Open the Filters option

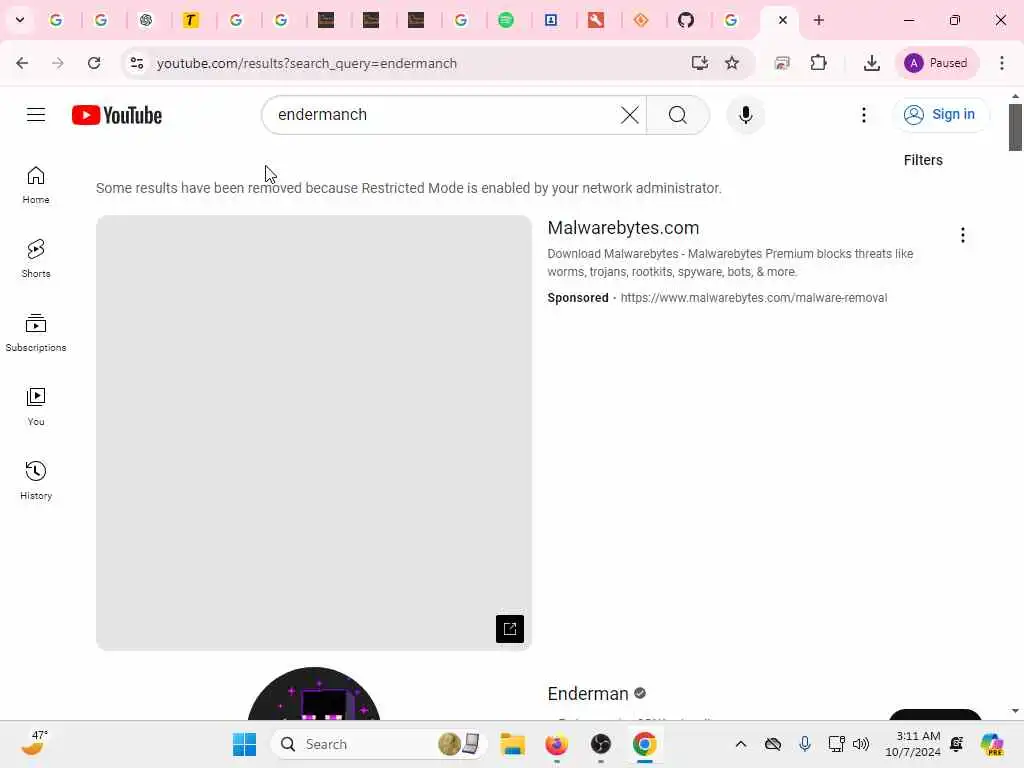[923, 160]
